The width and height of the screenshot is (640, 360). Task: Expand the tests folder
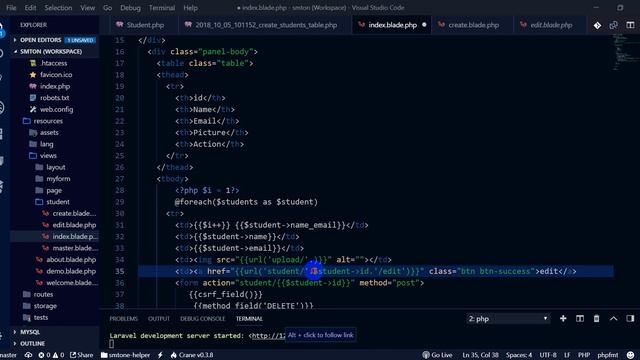(40, 317)
